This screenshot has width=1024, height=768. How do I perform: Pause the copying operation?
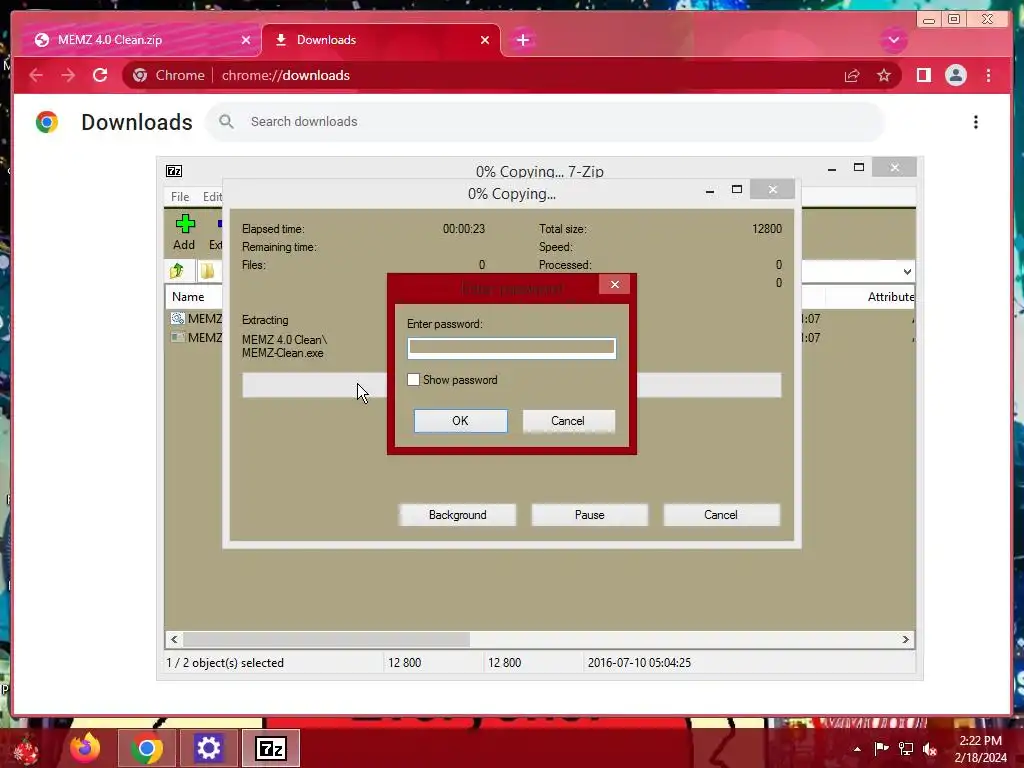coord(589,515)
